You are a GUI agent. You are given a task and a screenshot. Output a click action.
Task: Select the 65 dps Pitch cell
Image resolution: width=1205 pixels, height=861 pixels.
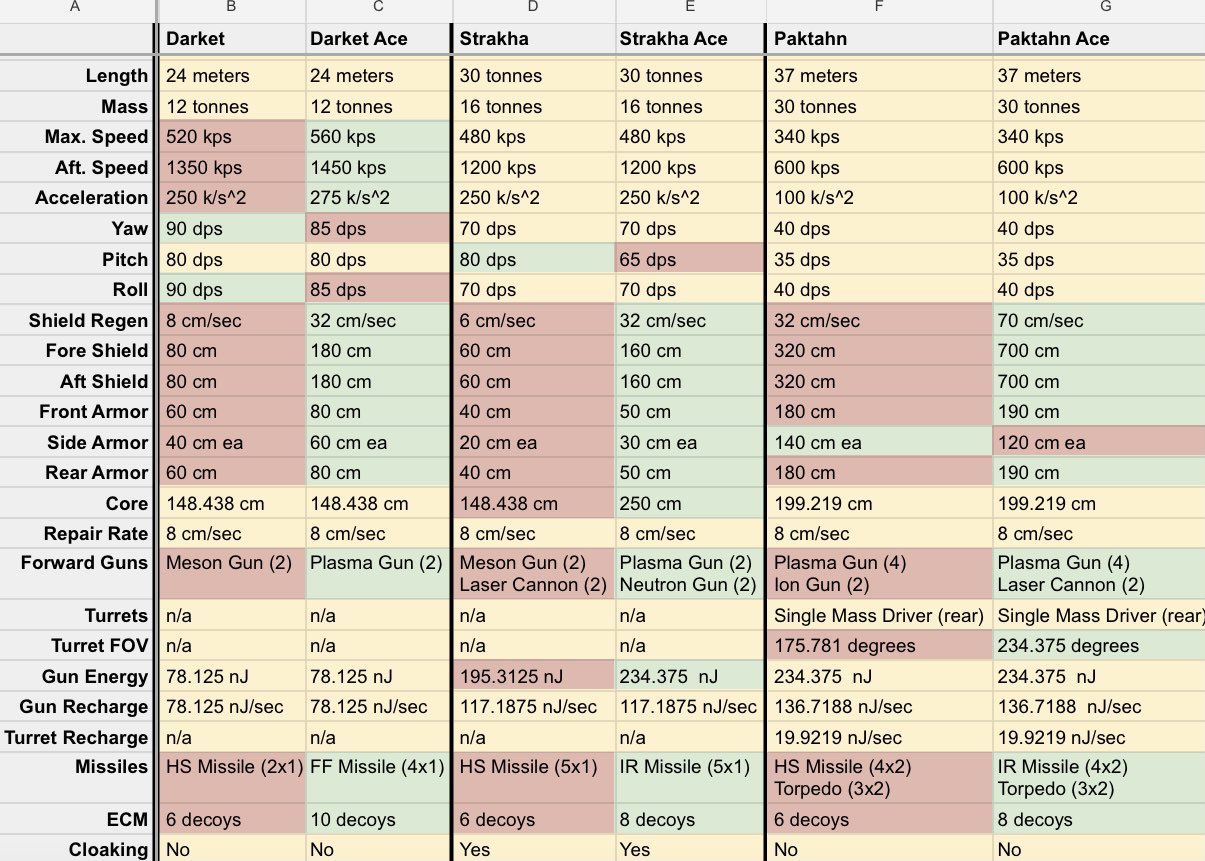pos(690,259)
